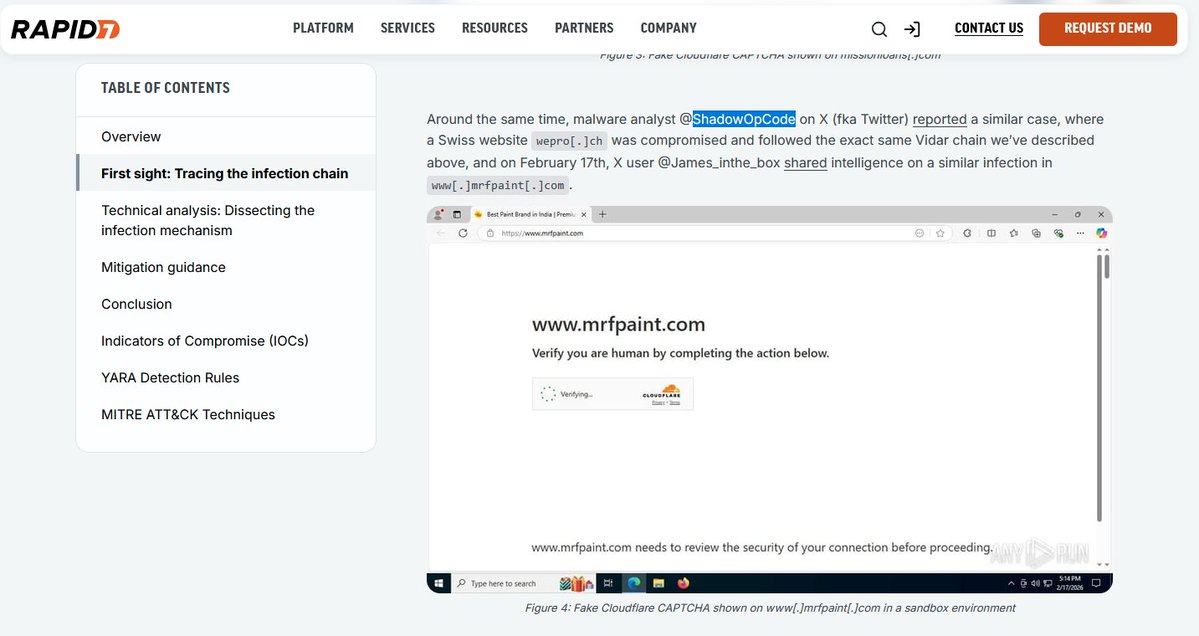Click the www.mrfpaint.com heading in the embedded screenshot

tap(619, 324)
